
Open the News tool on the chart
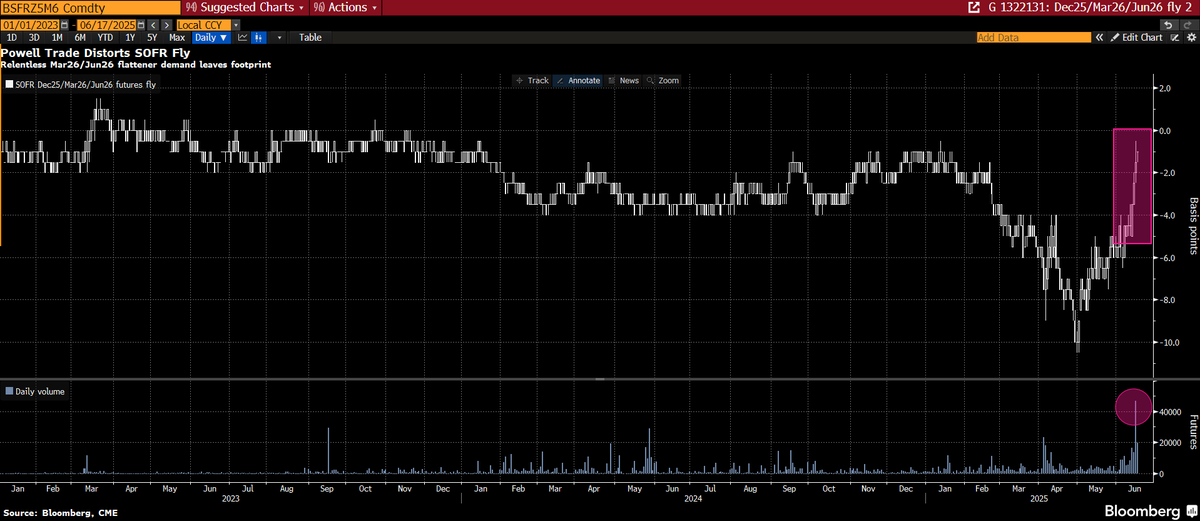[623, 80]
